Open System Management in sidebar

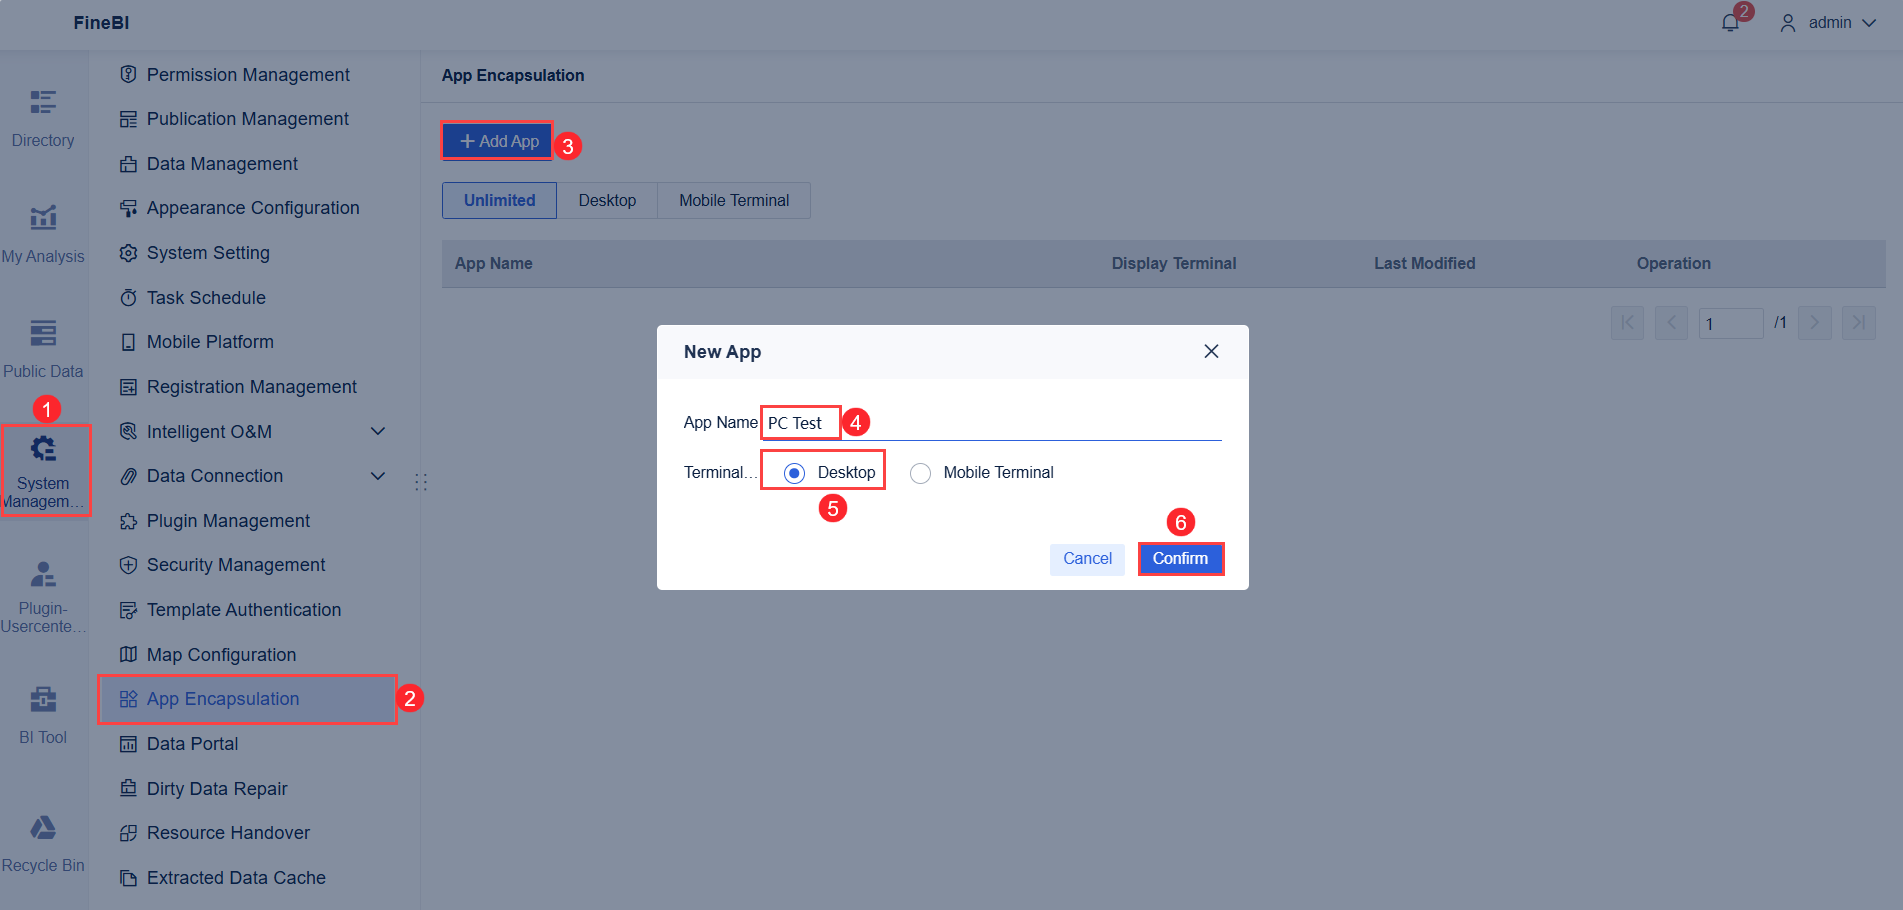45,471
